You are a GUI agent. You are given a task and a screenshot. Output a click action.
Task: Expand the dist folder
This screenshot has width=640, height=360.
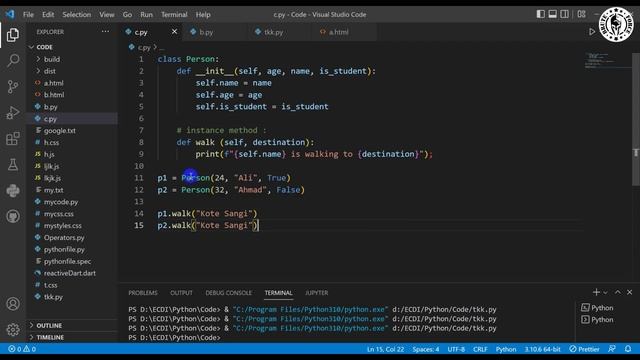tap(73, 71)
